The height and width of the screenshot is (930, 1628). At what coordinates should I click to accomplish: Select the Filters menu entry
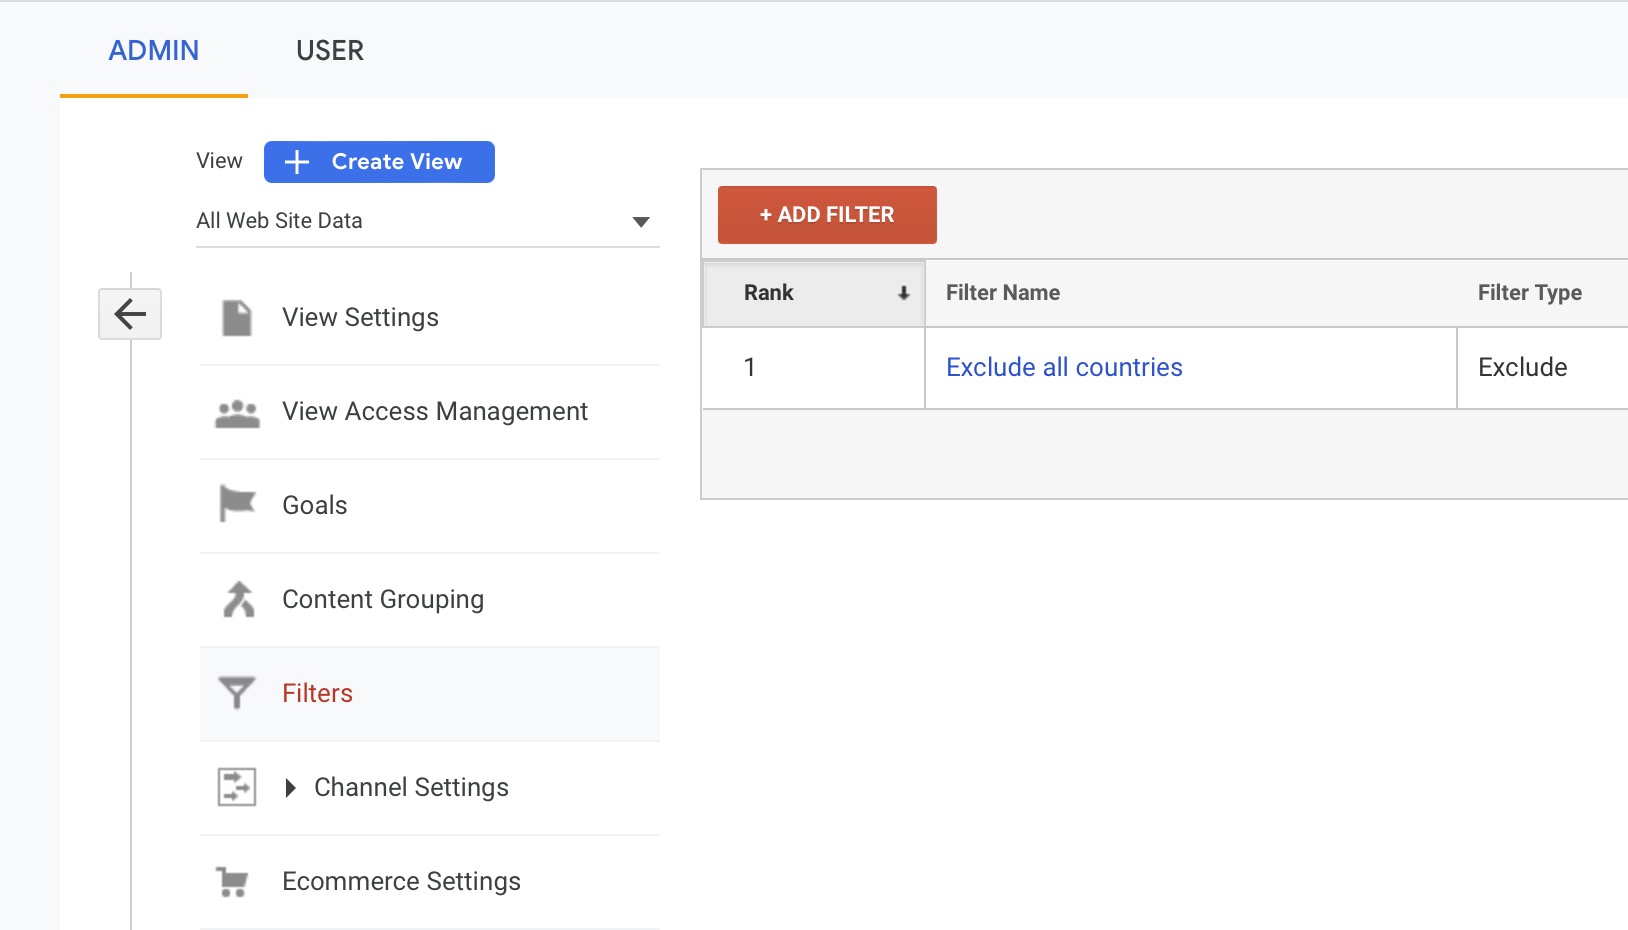pos(317,692)
